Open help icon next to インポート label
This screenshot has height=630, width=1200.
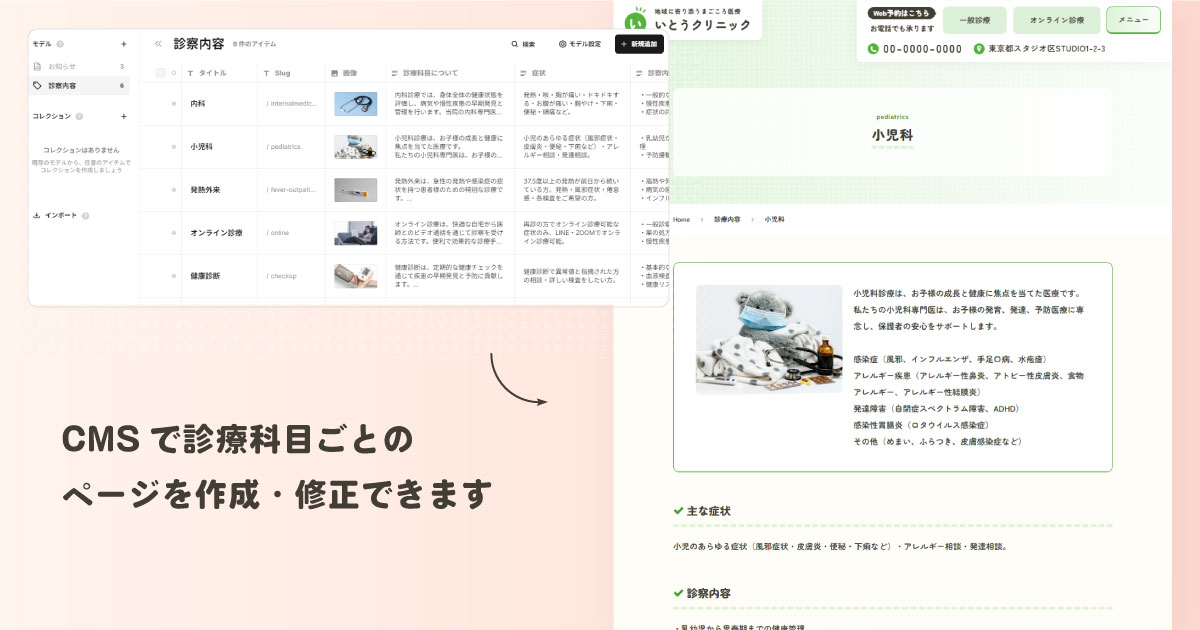(85, 215)
